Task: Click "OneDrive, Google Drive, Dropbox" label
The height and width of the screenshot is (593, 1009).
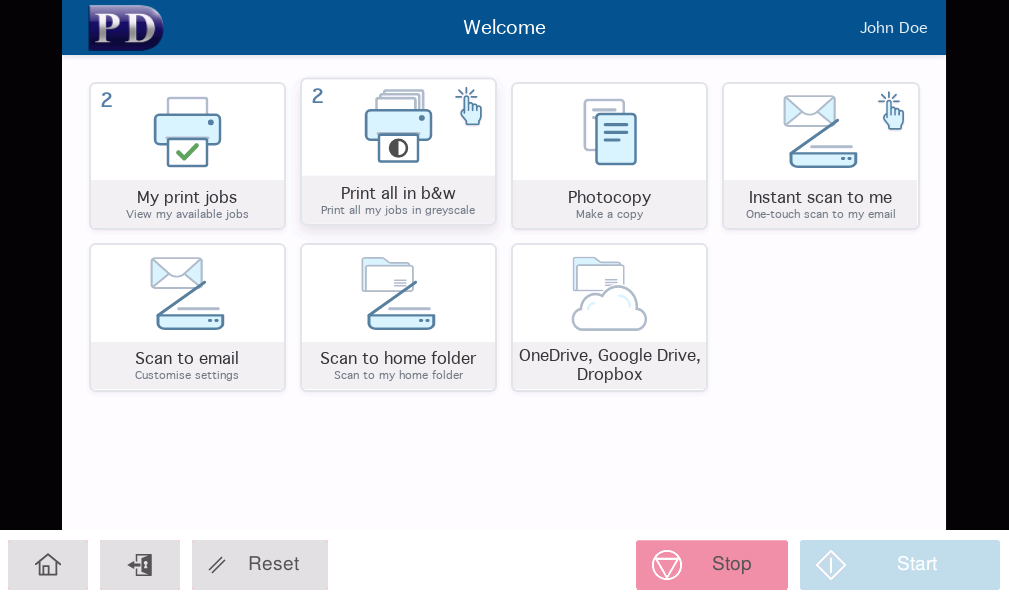Action: 609,365
